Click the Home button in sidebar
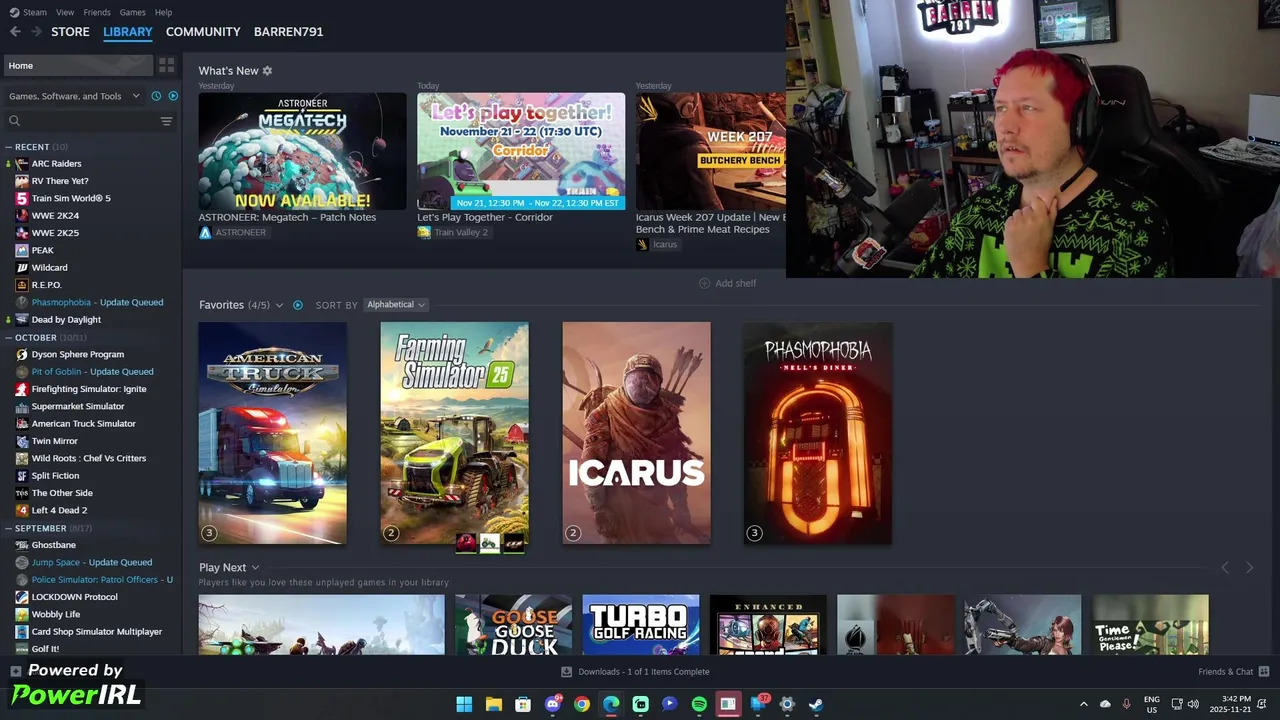 click(77, 66)
